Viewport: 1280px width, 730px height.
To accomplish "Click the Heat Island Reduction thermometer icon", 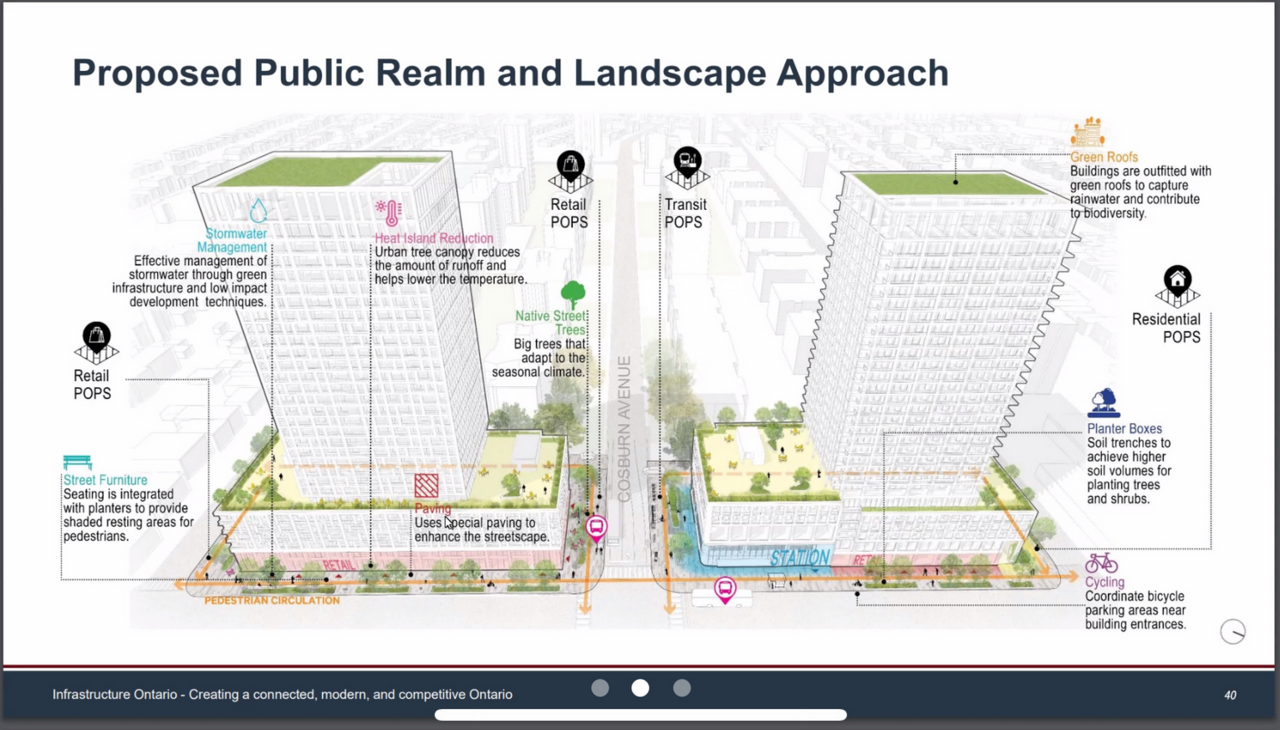I will point(387,213).
